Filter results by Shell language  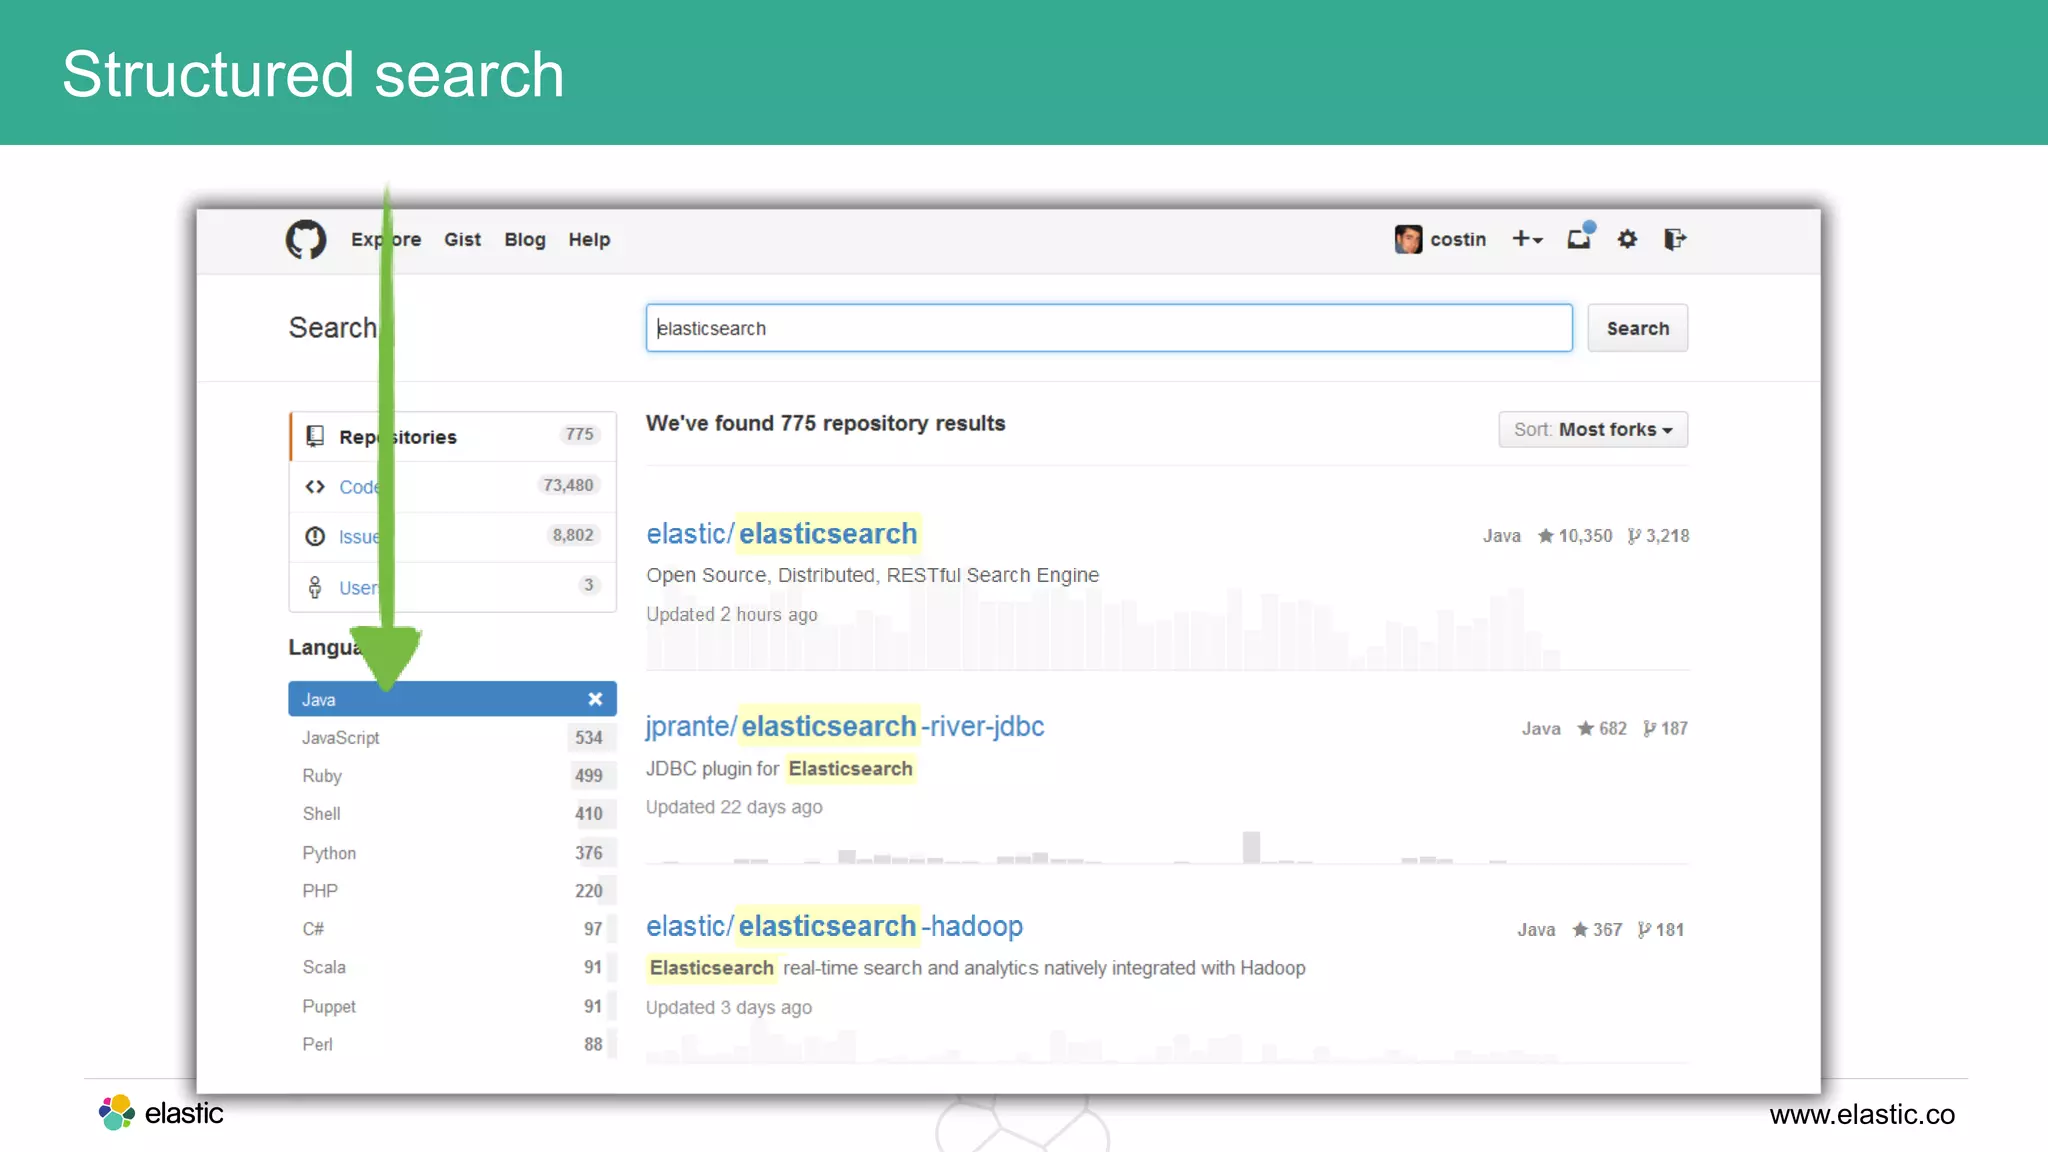pos(453,813)
